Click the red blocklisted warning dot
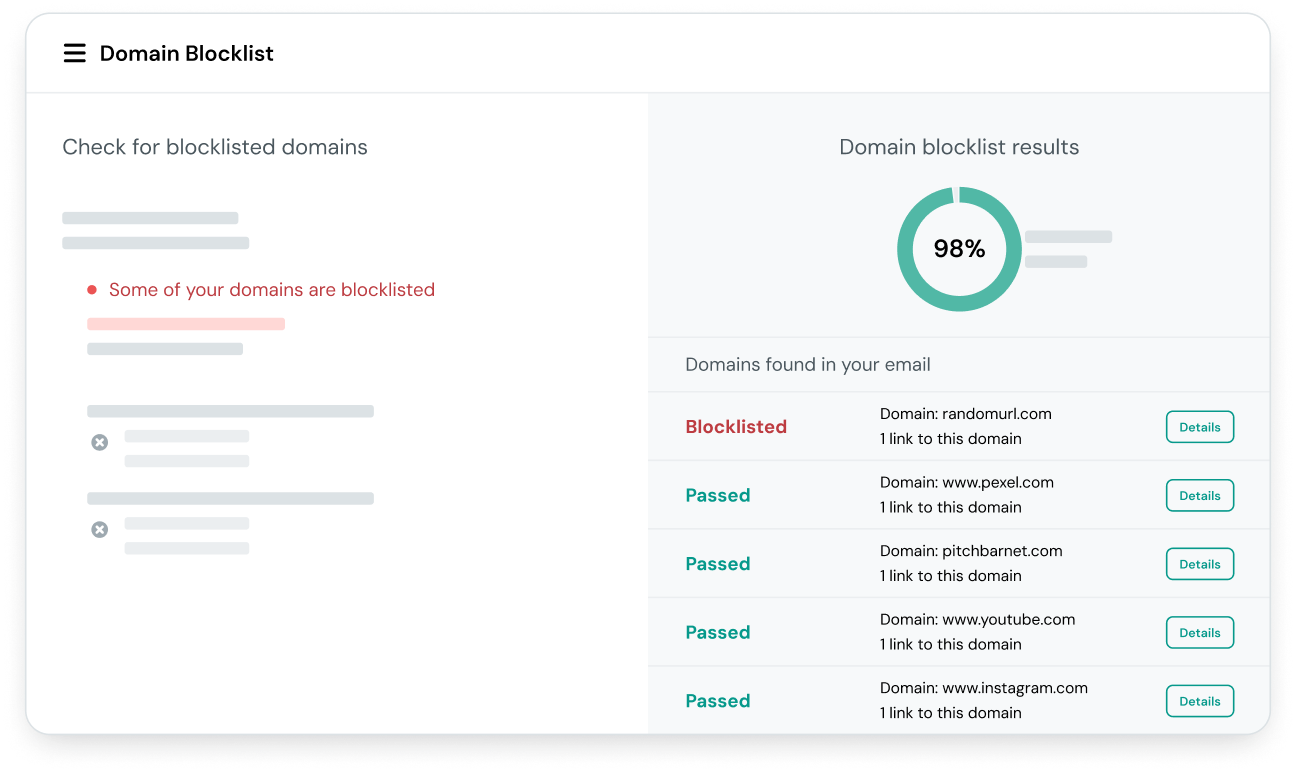This screenshot has height=773, width=1296. click(92, 290)
